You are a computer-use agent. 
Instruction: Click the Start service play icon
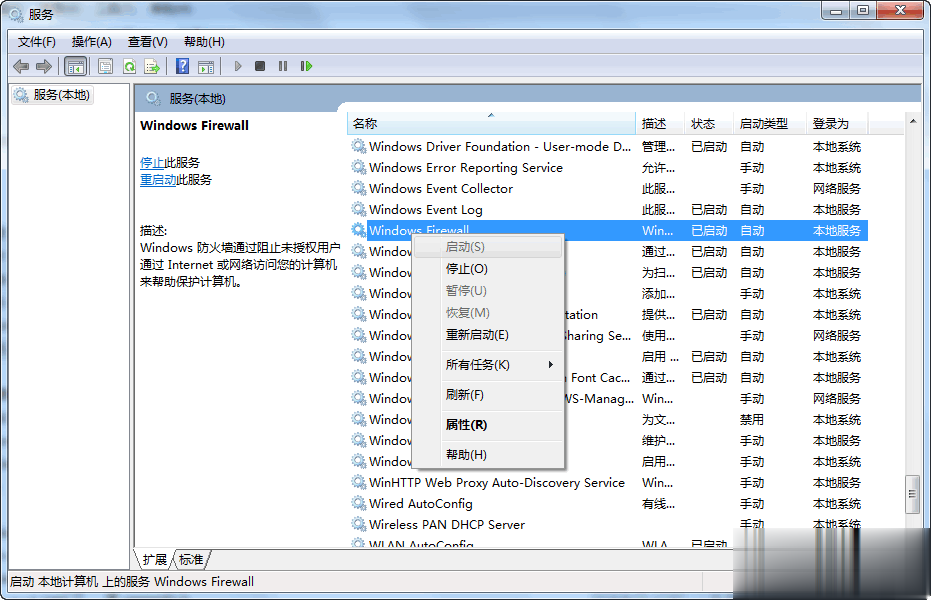[x=238, y=66]
